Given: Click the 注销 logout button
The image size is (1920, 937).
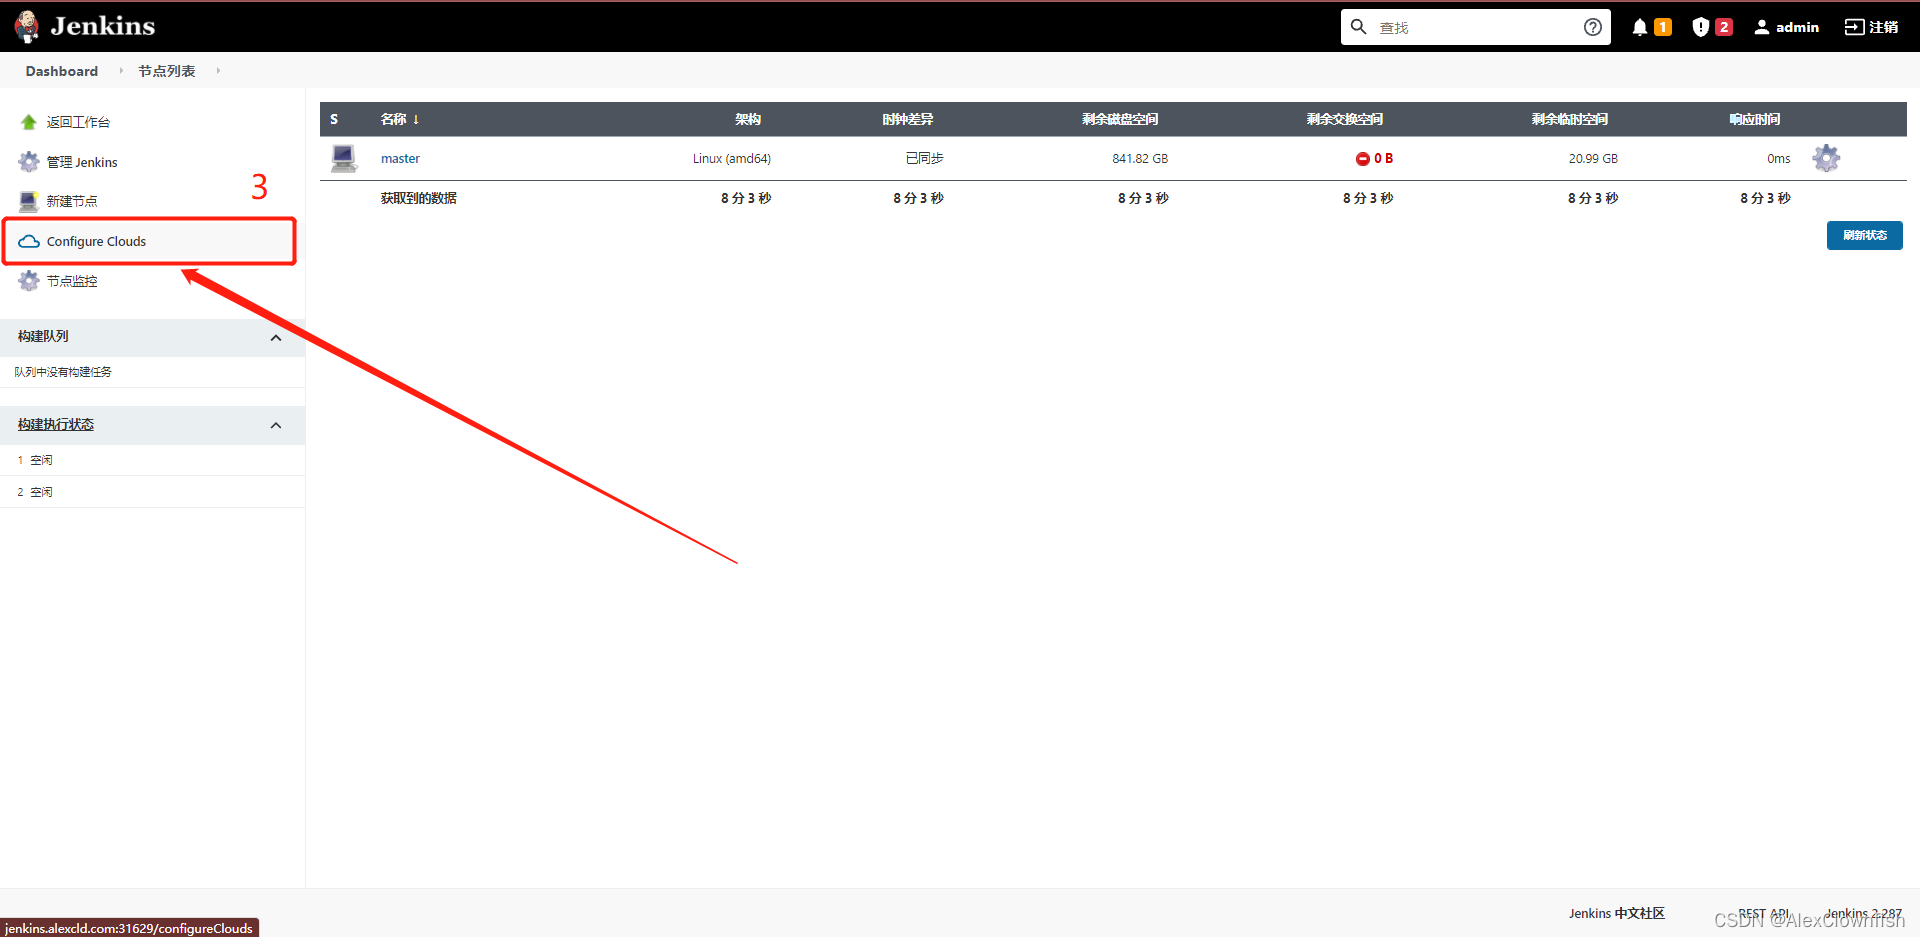Looking at the screenshot, I should point(1872,27).
